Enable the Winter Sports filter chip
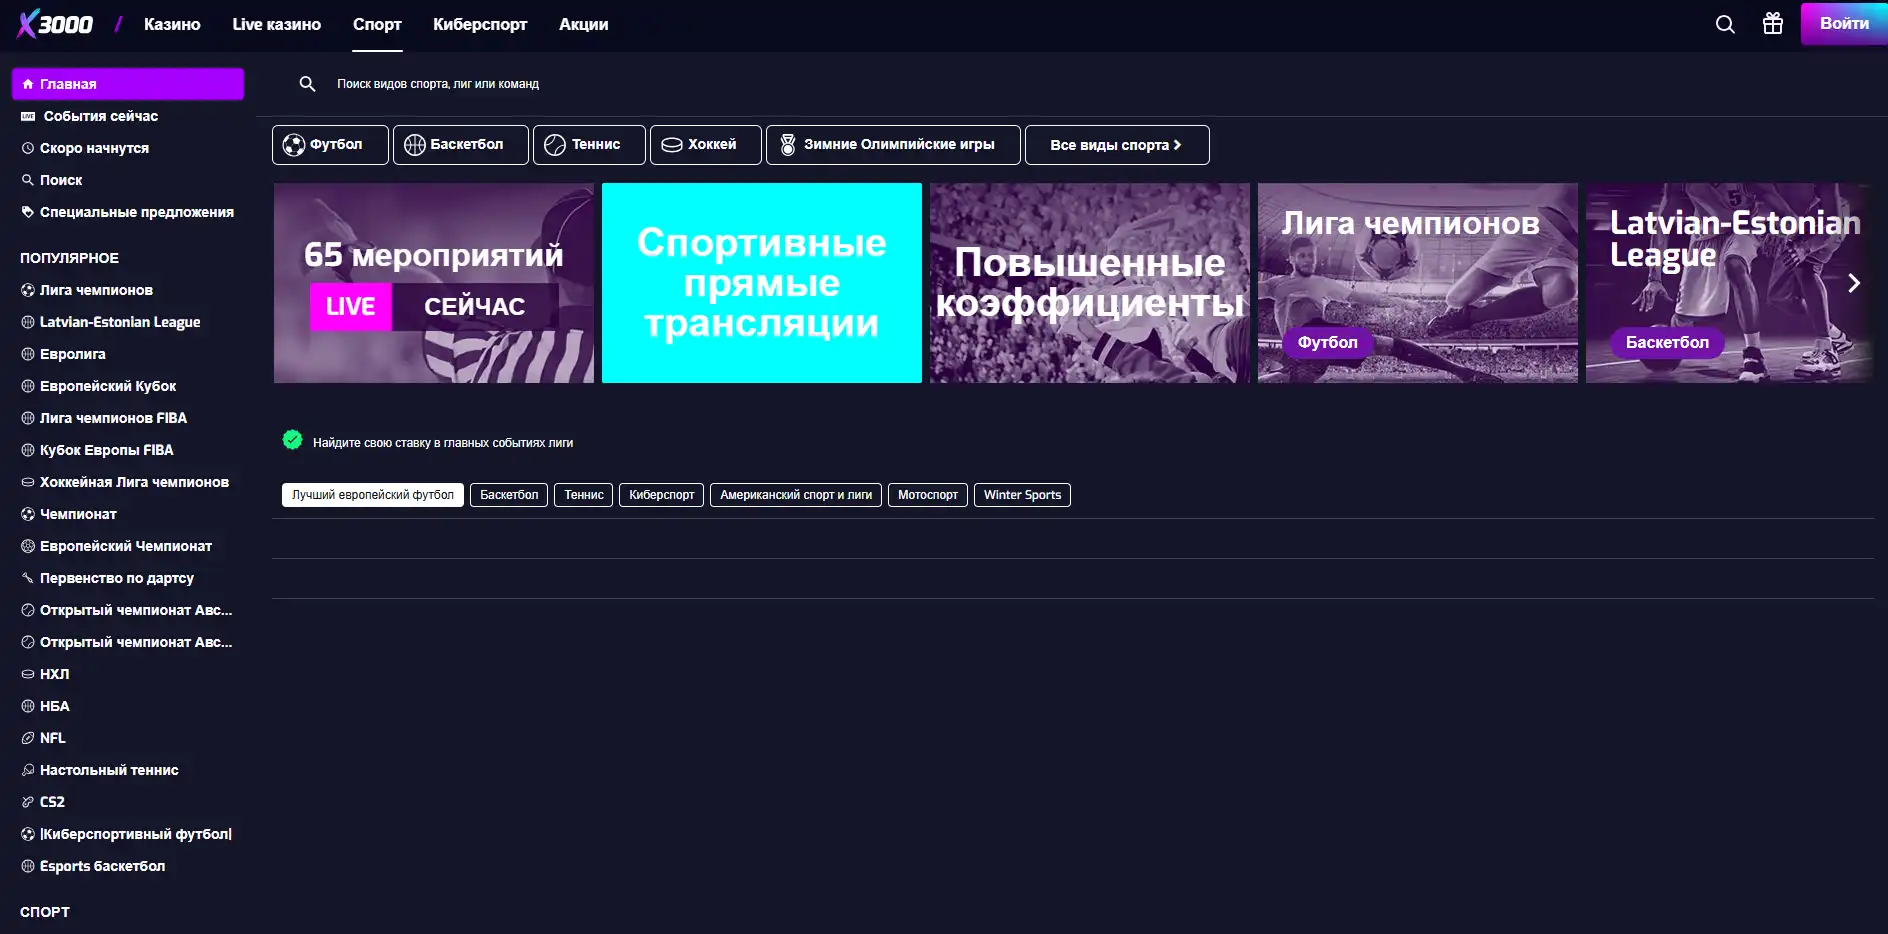1888x934 pixels. (1022, 494)
